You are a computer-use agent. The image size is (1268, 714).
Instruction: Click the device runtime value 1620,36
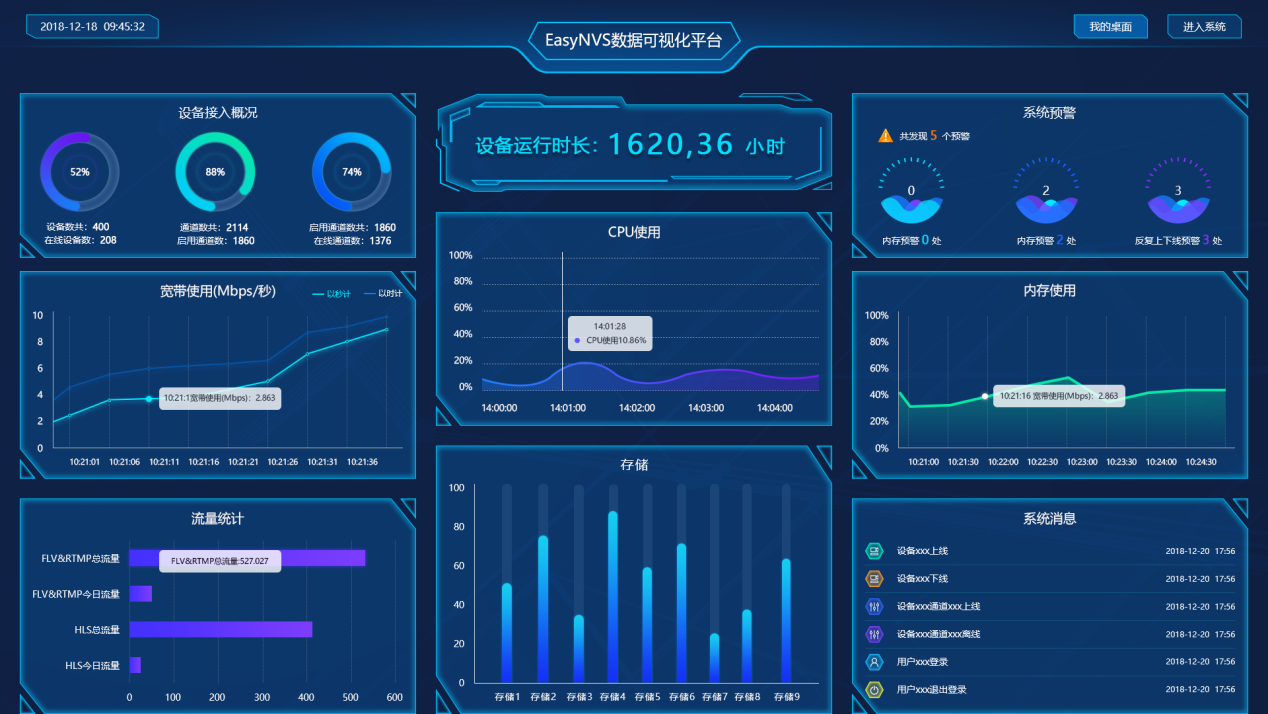(671, 145)
